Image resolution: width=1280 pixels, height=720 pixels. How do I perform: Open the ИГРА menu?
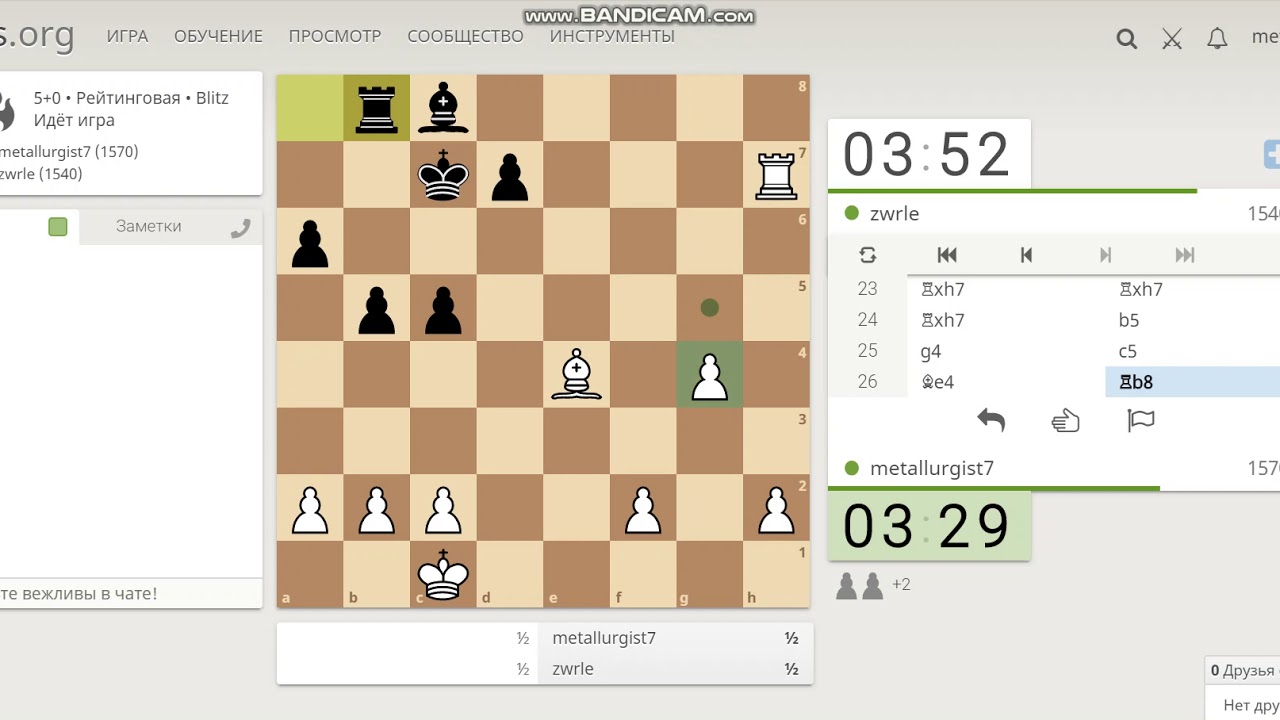(x=127, y=36)
